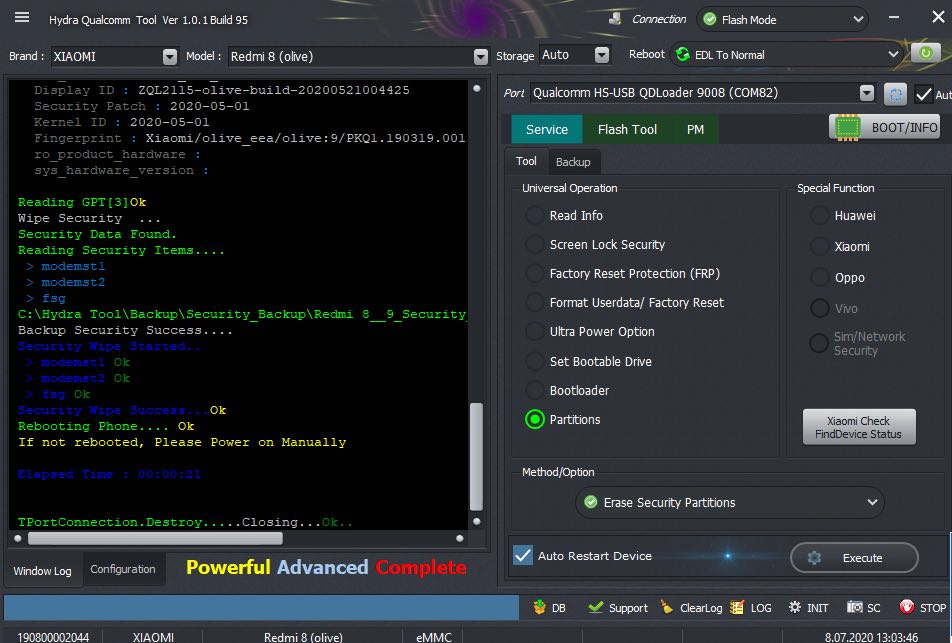This screenshot has width=952, height=643.
Task: Click eMMC in the status bar
Action: pos(434,637)
